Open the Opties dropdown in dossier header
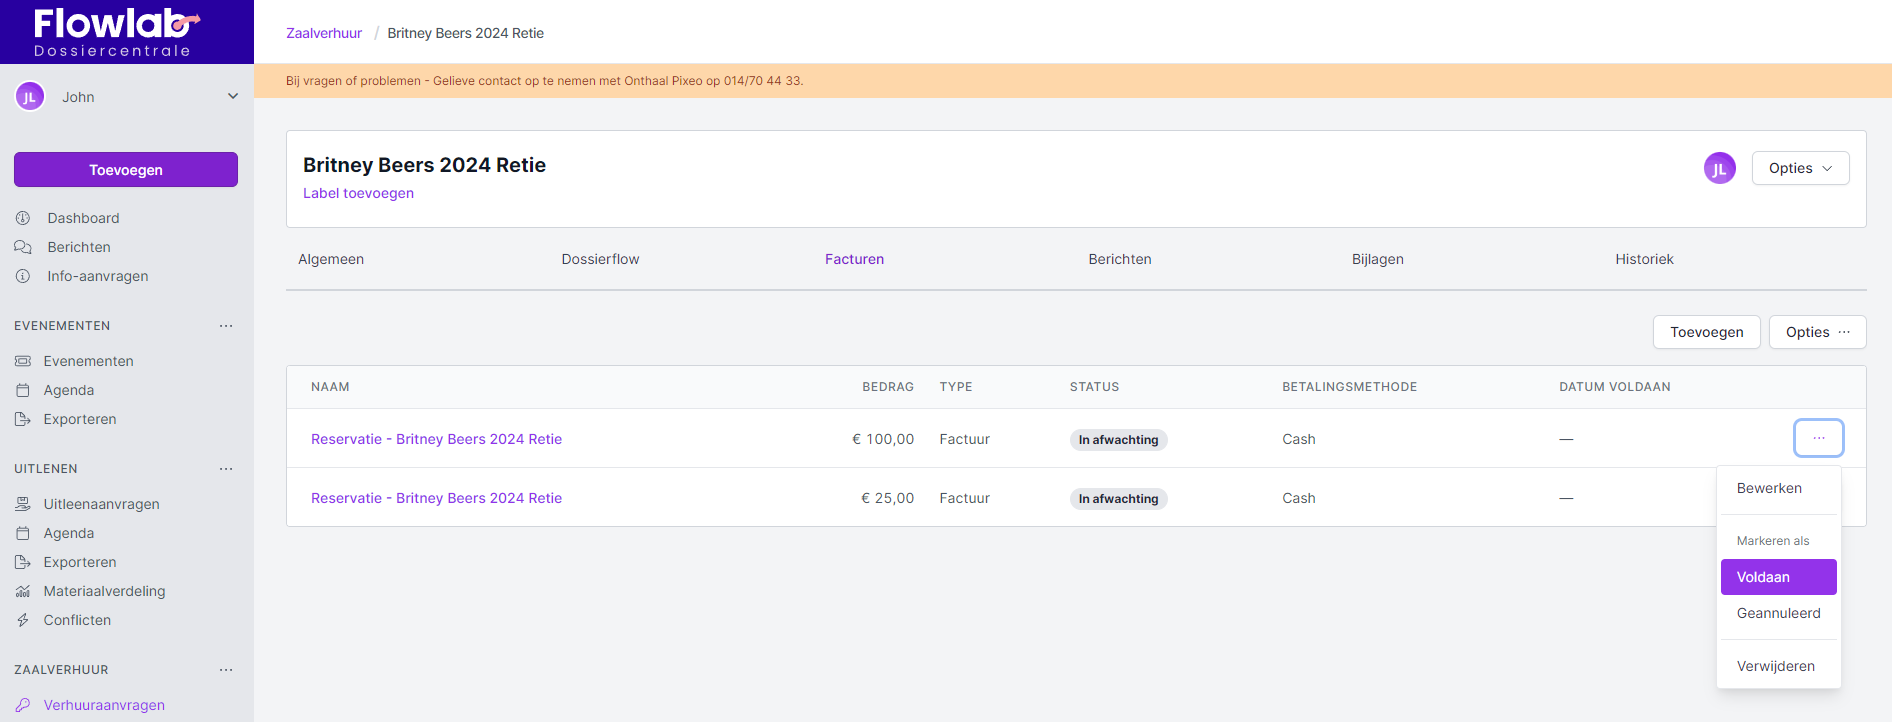 [1800, 168]
